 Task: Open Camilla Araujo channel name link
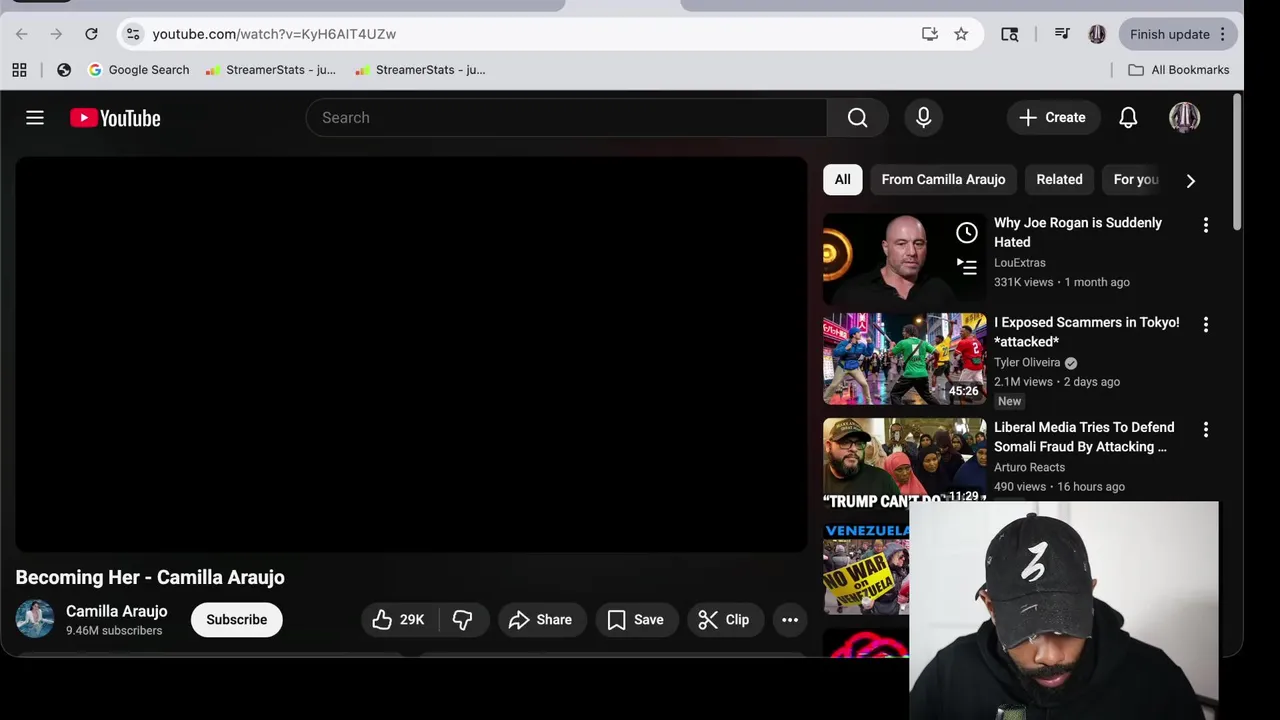(117, 611)
